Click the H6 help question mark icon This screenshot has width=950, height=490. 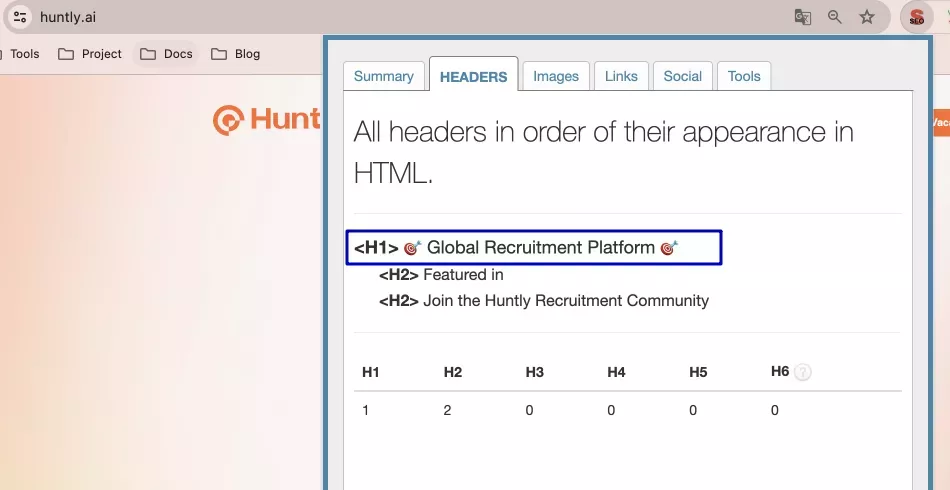802,372
